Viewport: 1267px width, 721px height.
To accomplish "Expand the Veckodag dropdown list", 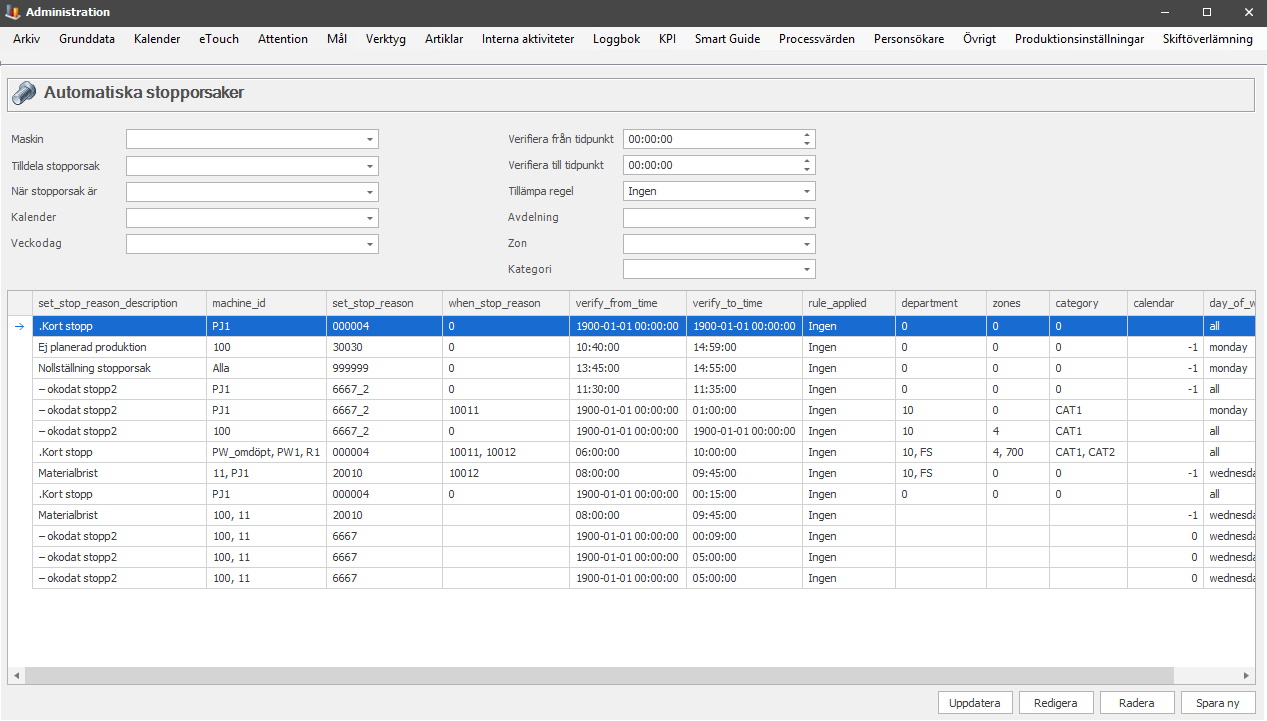I will (369, 244).
